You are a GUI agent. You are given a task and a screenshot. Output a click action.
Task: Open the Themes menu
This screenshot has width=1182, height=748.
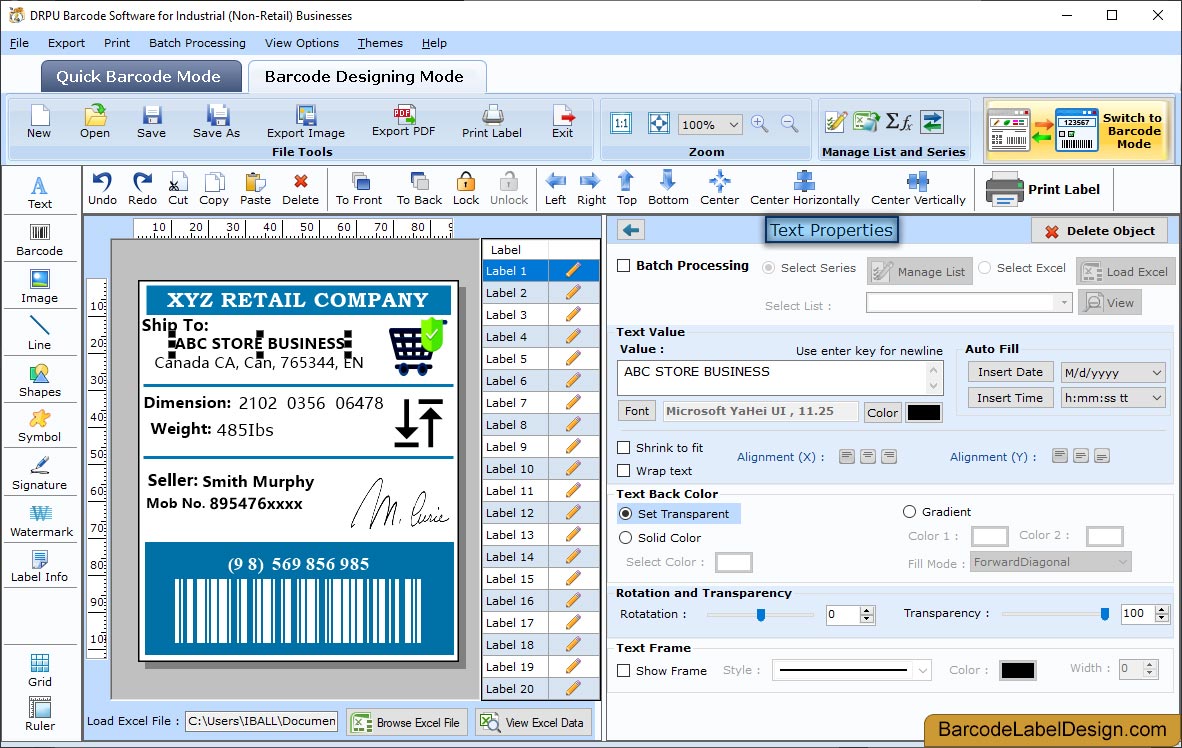point(380,43)
